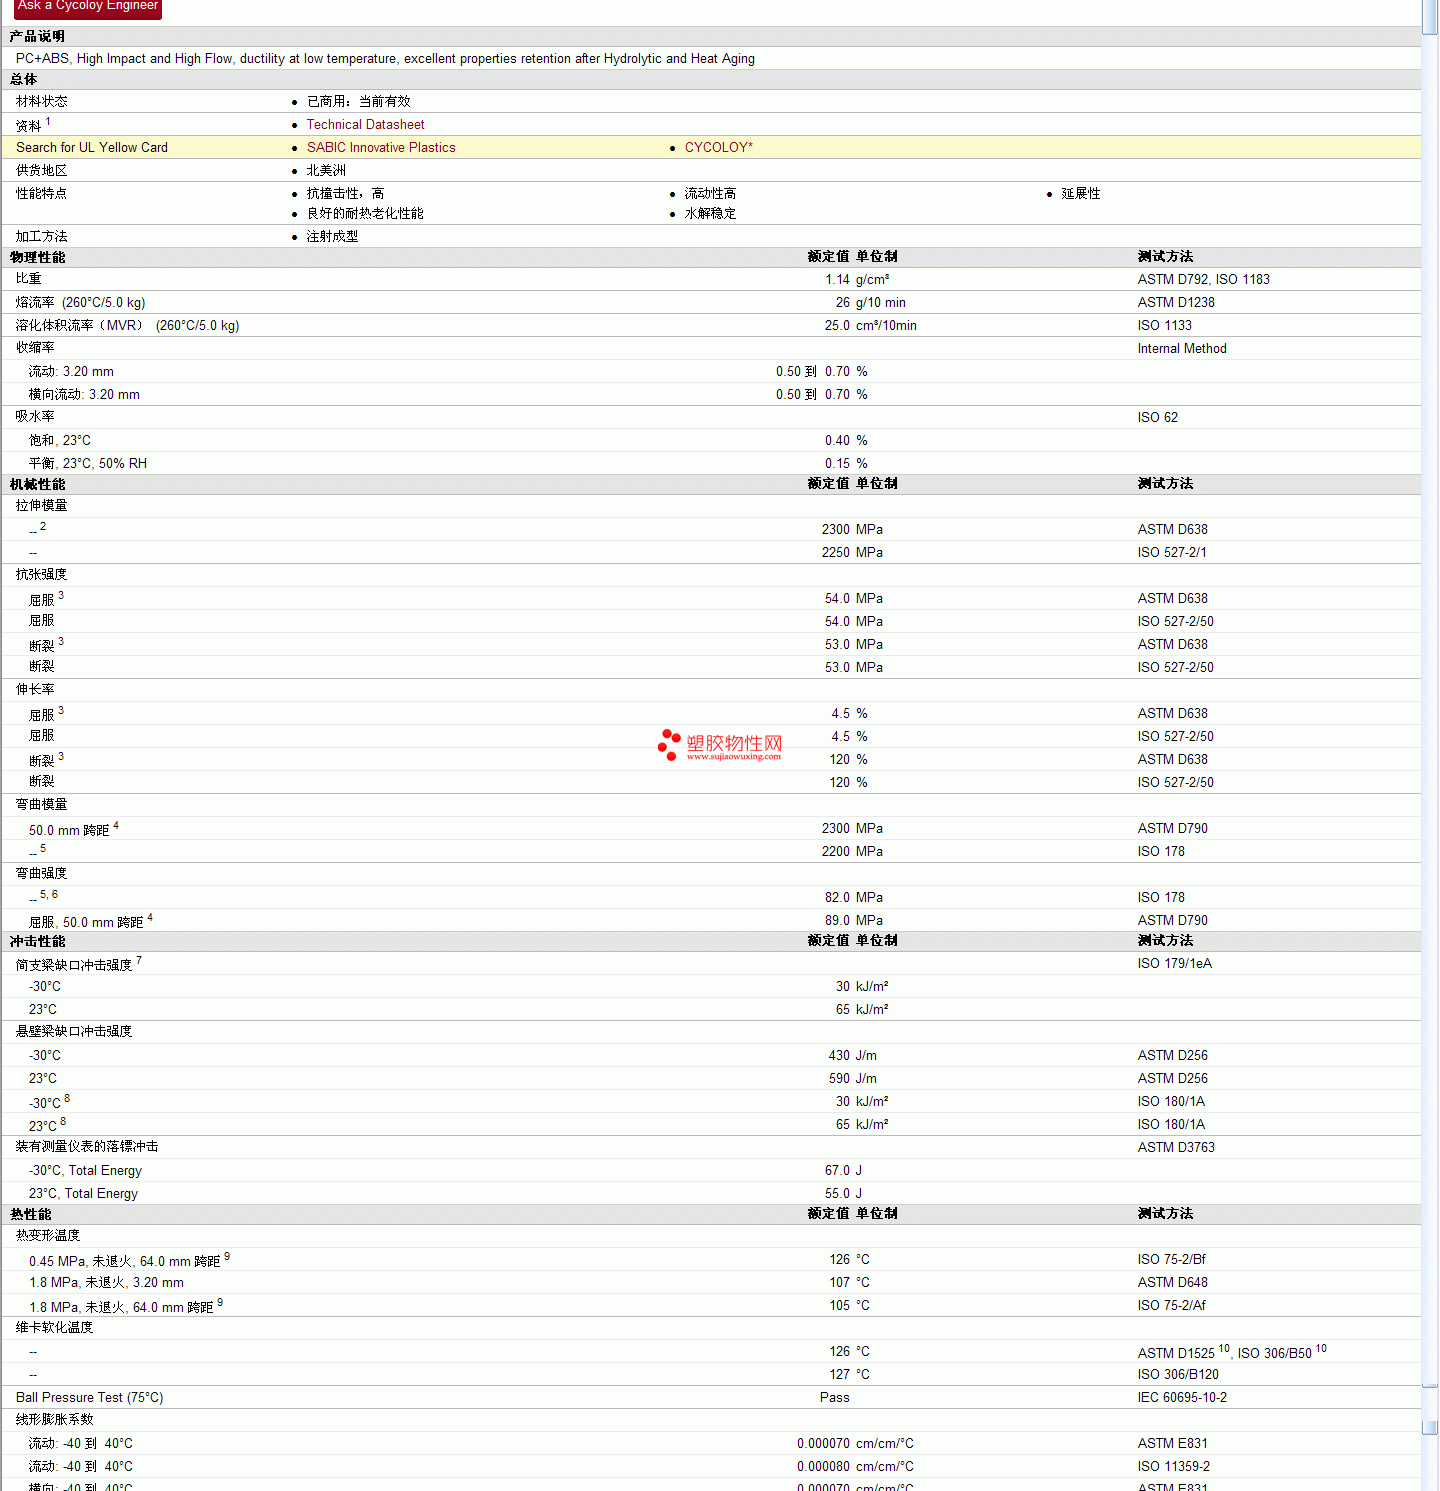Click the 89.0 MPa flexural strength value
Image resolution: width=1440 pixels, height=1491 pixels.
coord(853,921)
